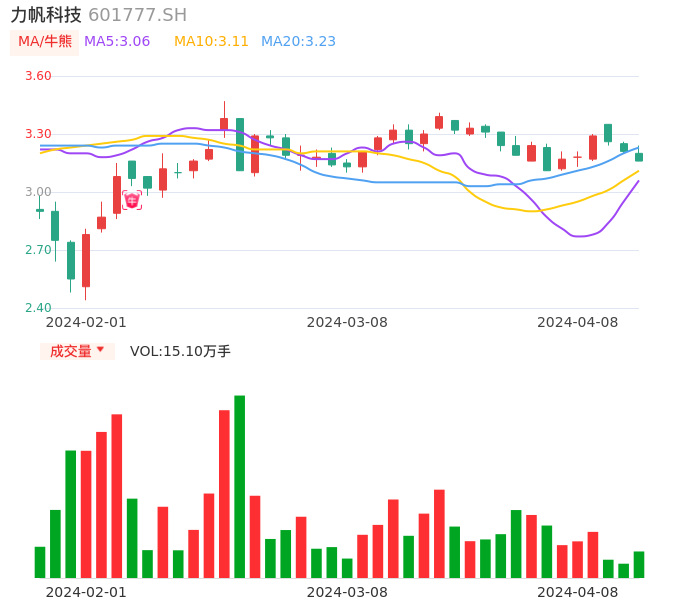686x606 pixels.
Task: Click the stock code 601777.SH
Action: tap(137, 15)
